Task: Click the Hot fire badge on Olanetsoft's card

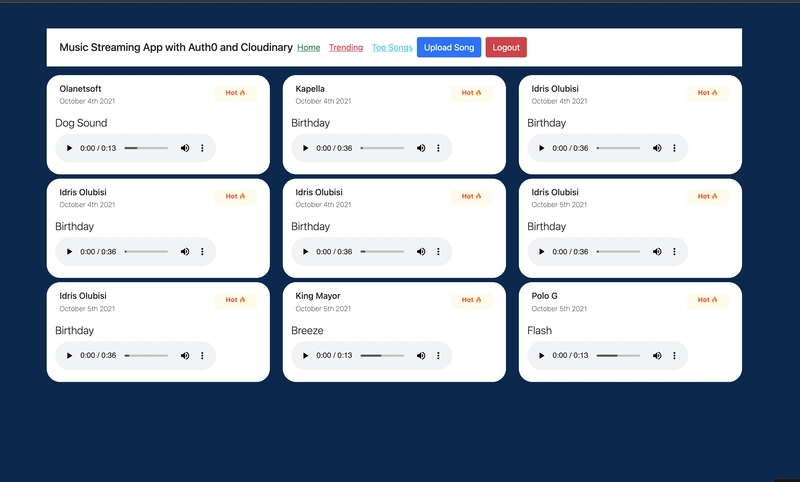Action: 235,93
